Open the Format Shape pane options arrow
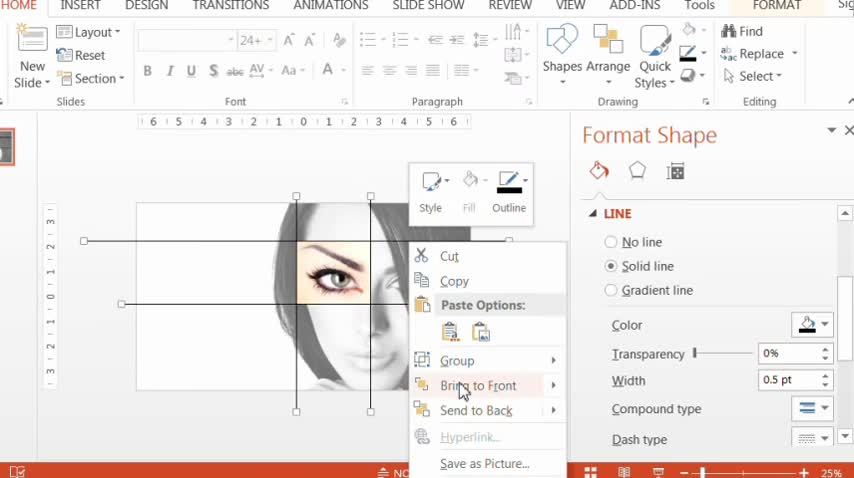Screen dimensions: 854x478 coord(831,130)
